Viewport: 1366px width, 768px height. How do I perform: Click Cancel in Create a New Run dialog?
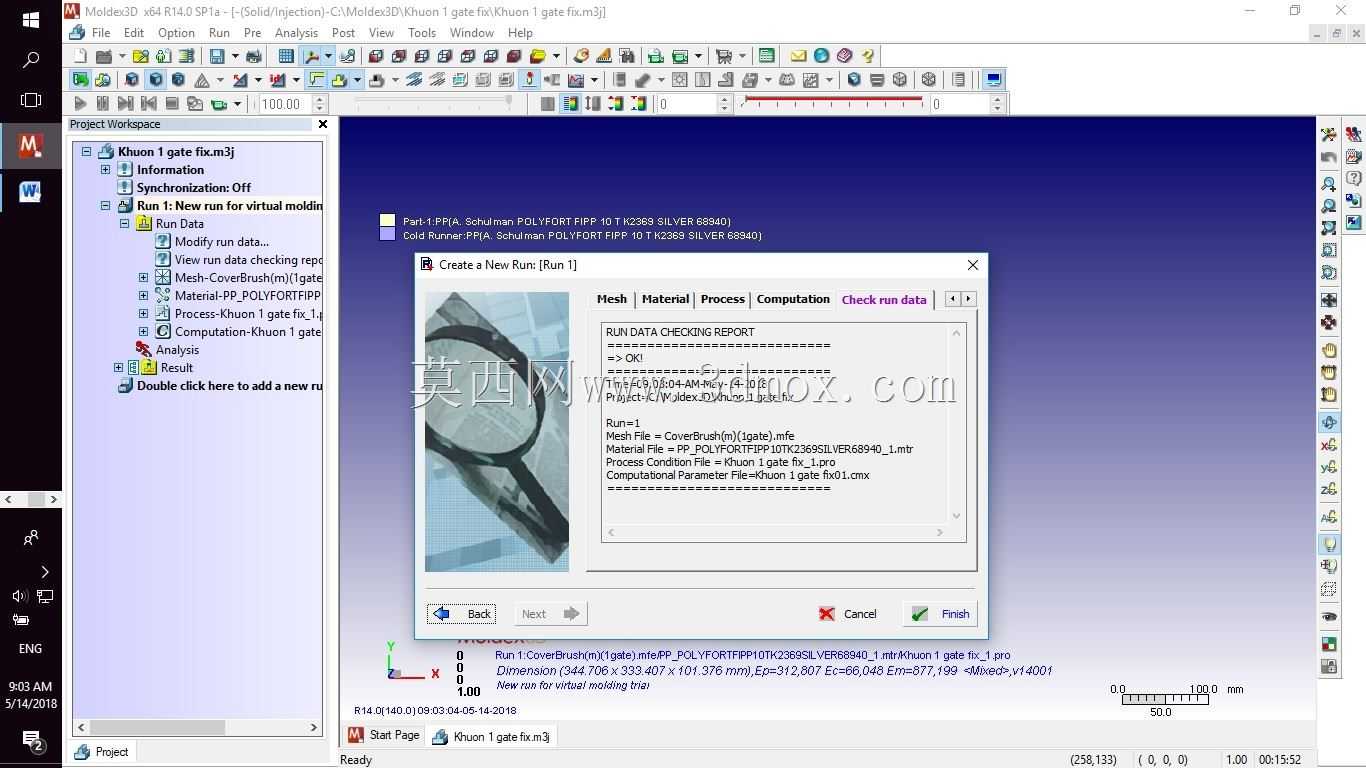(x=848, y=614)
